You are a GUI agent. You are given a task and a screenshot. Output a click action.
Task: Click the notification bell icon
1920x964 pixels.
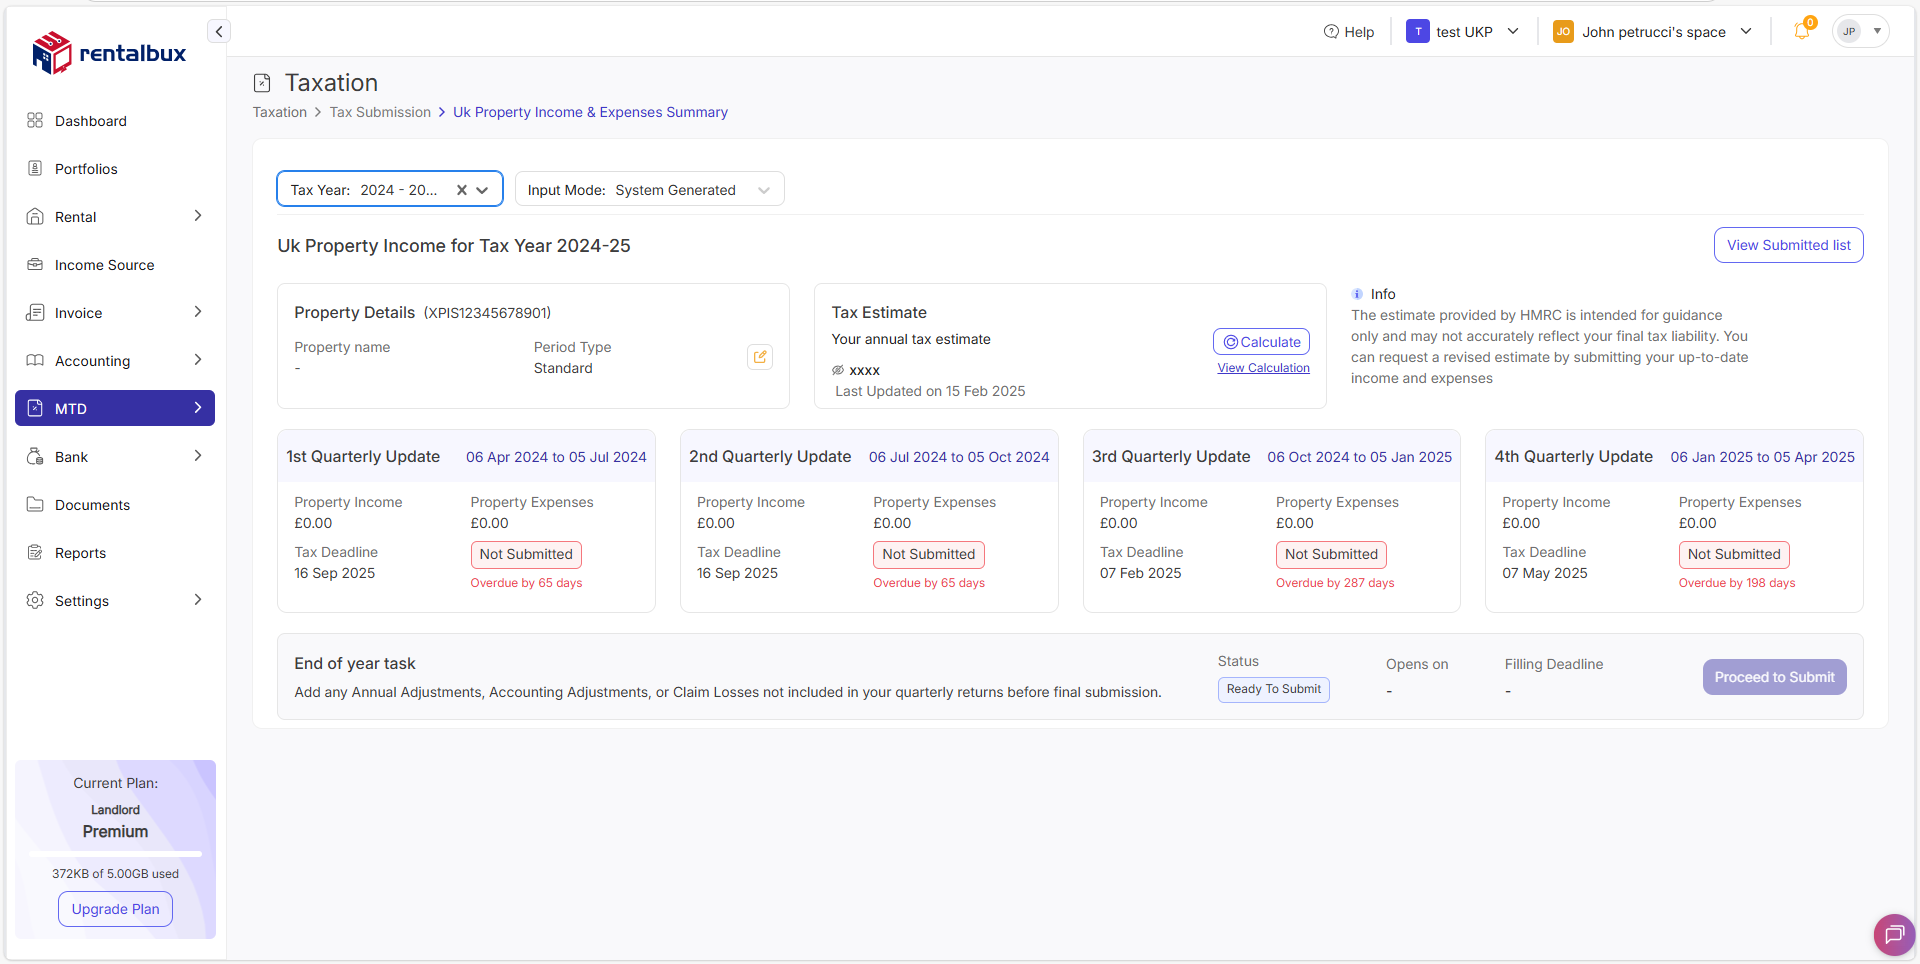[x=1800, y=31]
